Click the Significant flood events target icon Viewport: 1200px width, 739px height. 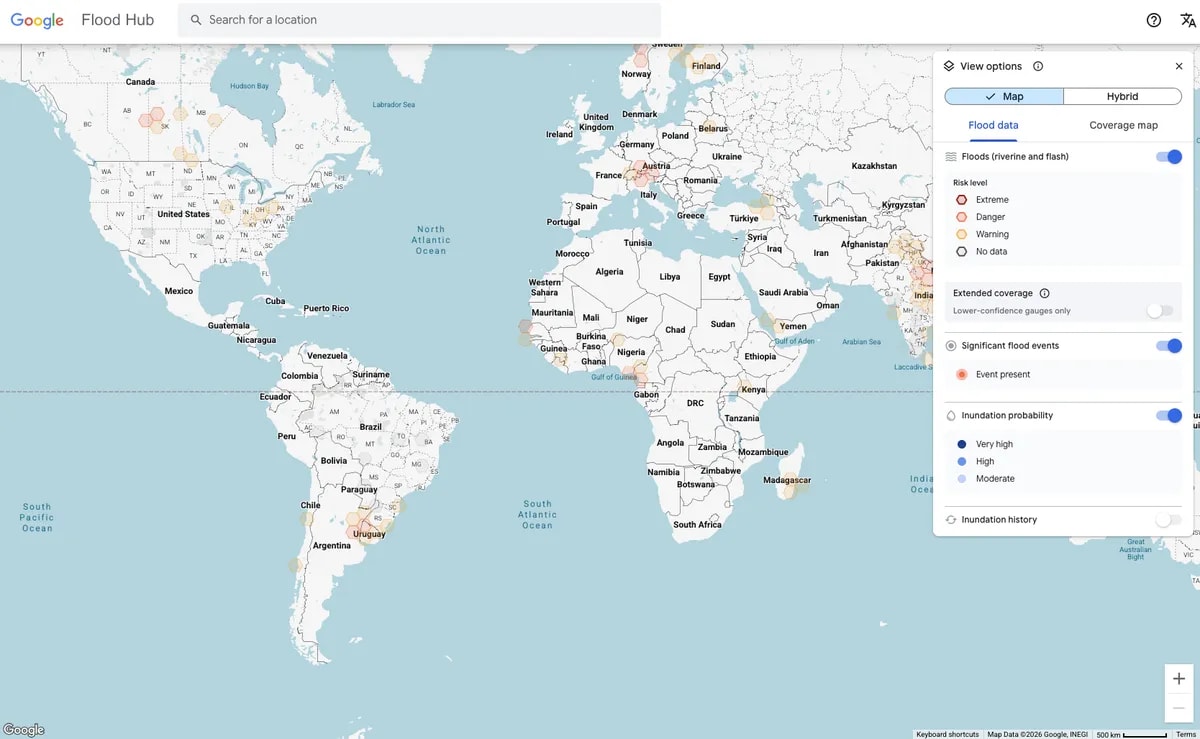tap(951, 346)
